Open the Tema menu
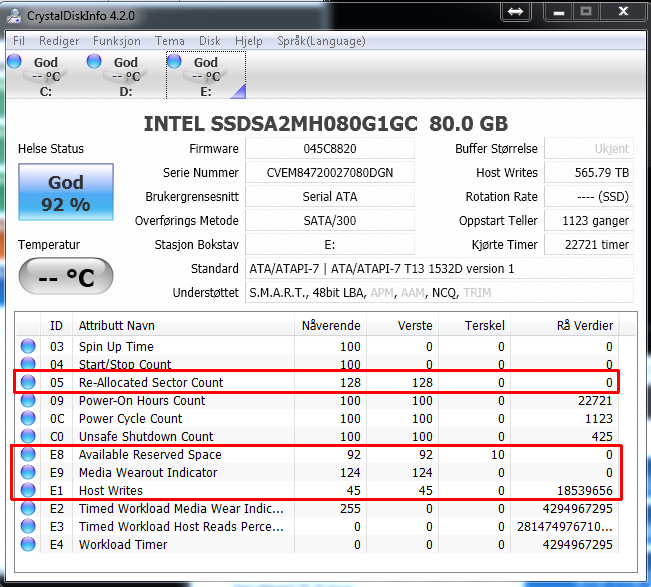The width and height of the screenshot is (651, 587). (169, 41)
